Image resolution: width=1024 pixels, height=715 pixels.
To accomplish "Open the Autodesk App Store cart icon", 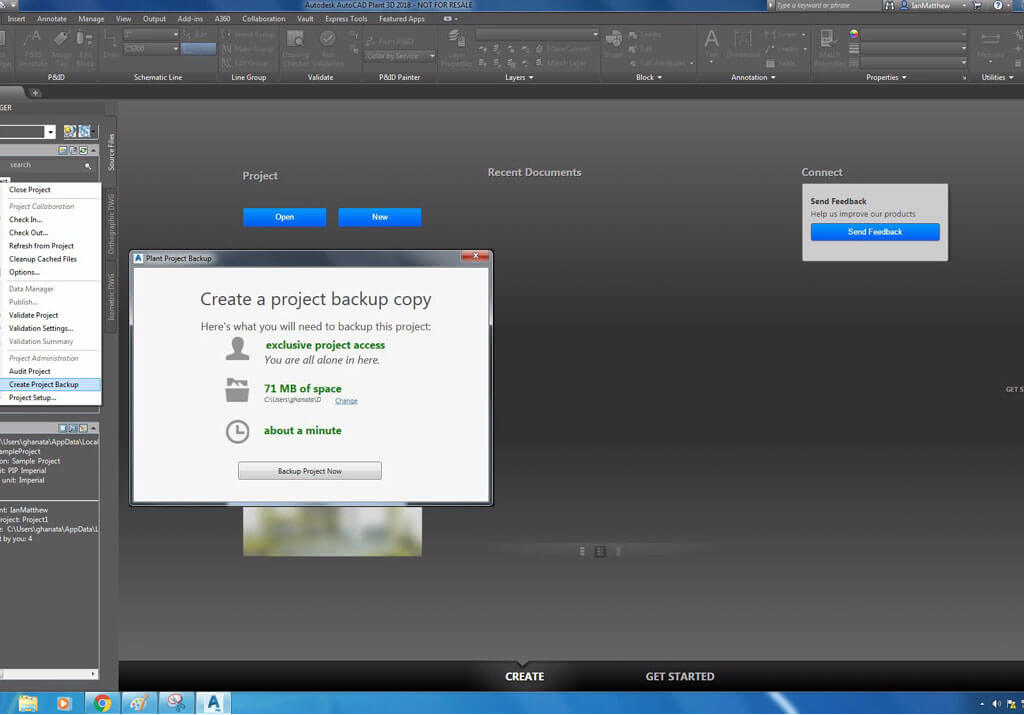I will point(977,5).
